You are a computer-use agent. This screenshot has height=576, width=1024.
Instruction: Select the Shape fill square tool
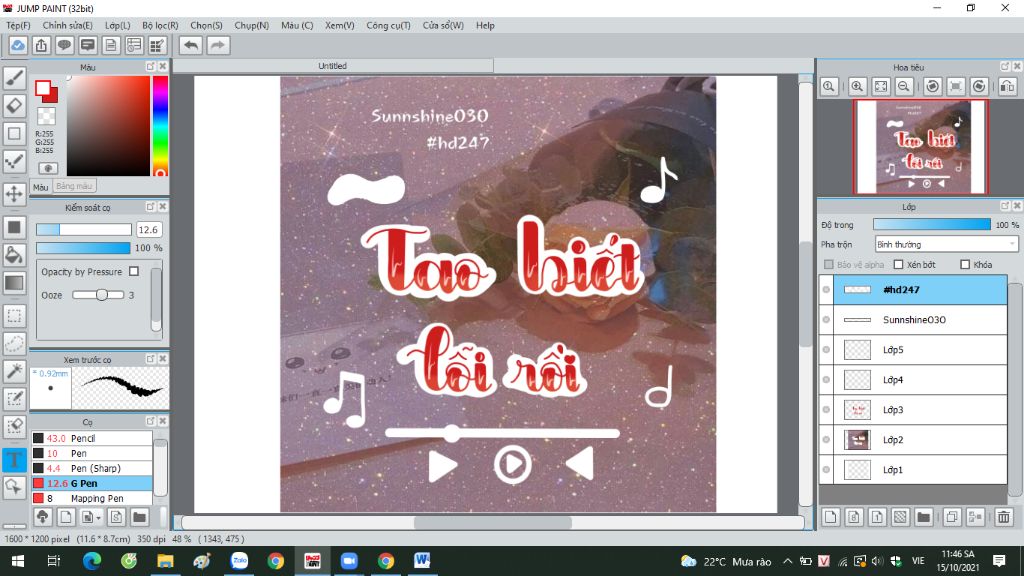[x=14, y=227]
